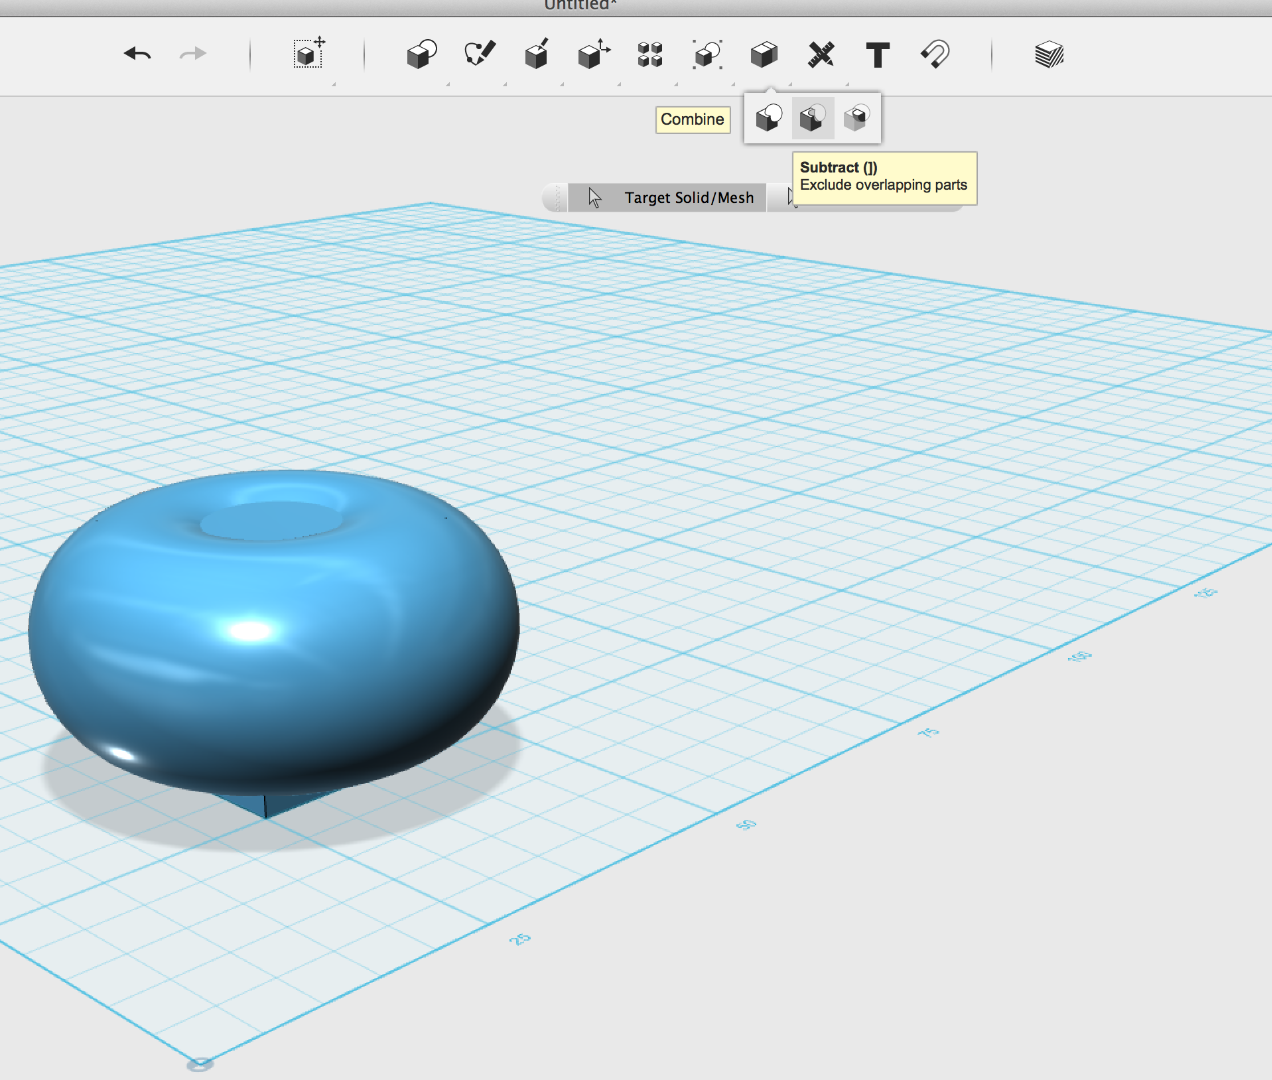Viewport: 1272px width, 1080px height.
Task: Choose the Merge option in Combine flyout
Action: (x=769, y=118)
